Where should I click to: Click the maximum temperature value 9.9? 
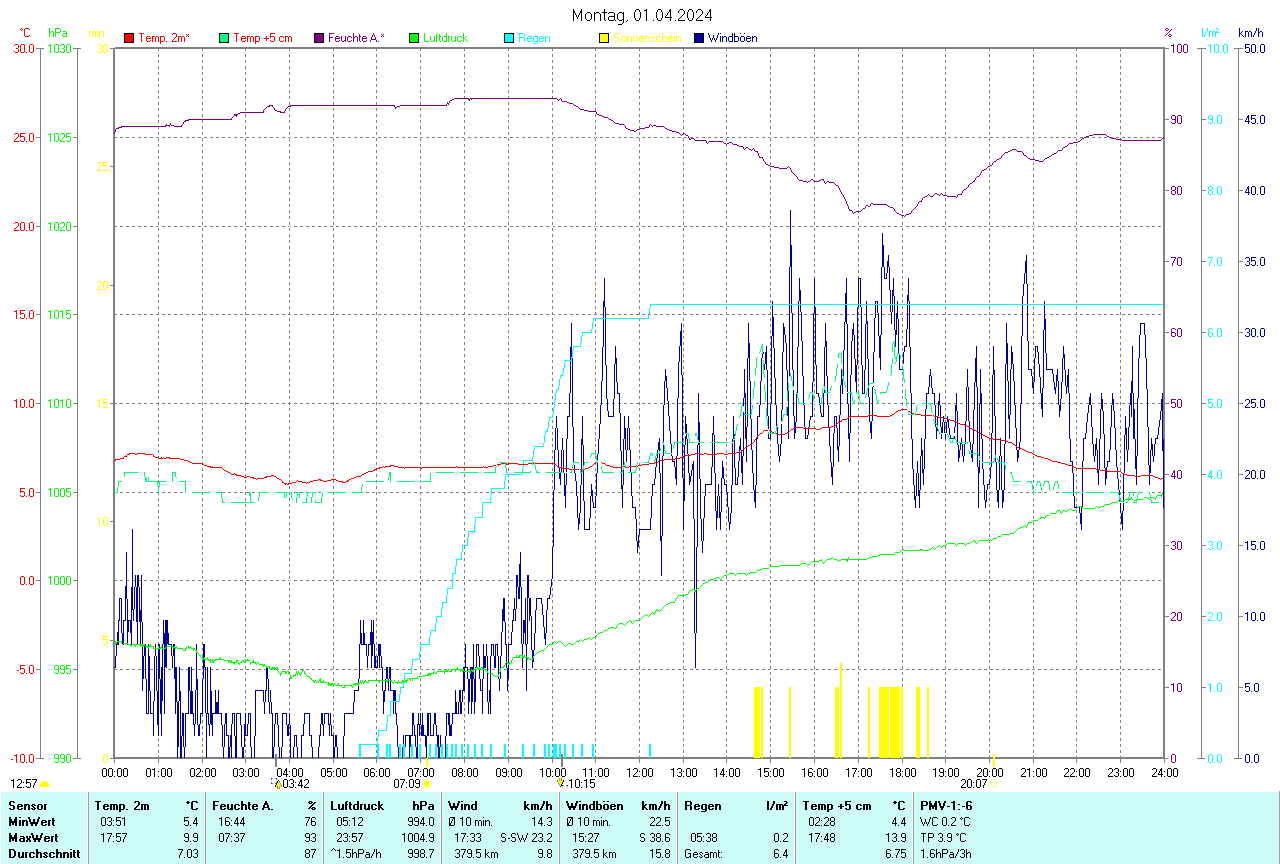[x=191, y=838]
